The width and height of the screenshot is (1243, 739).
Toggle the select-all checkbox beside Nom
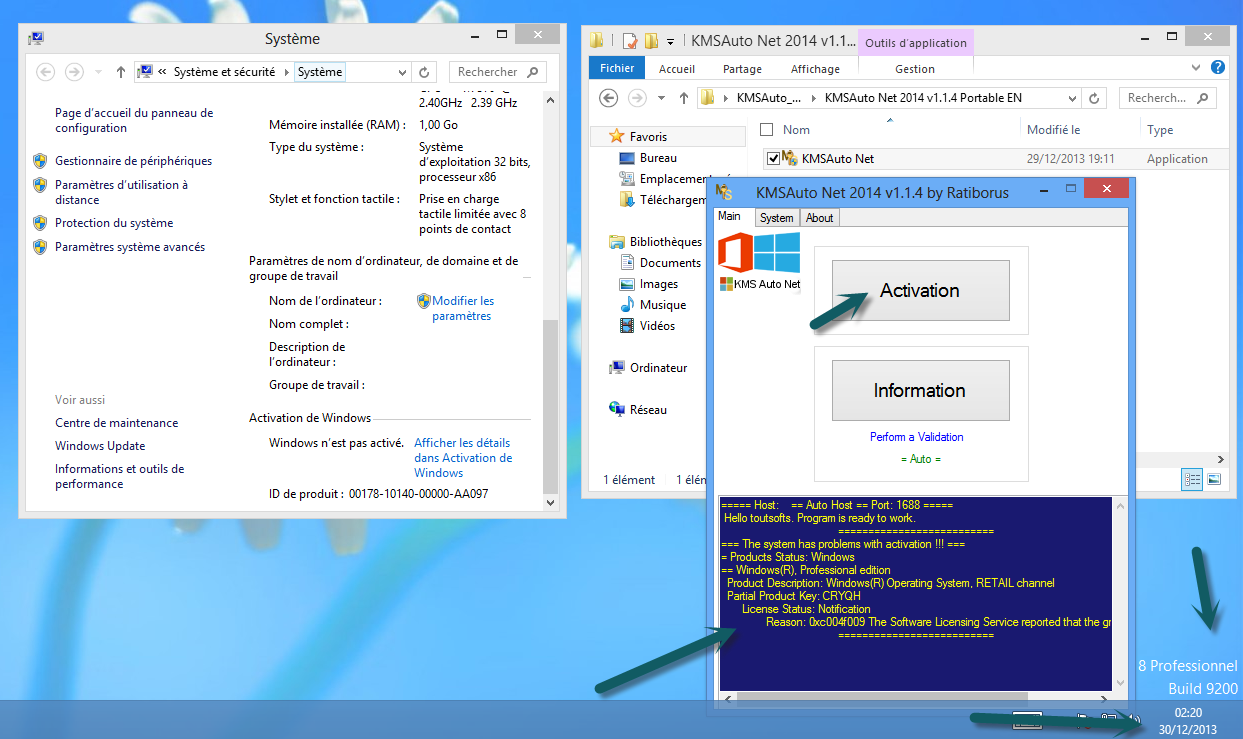(767, 129)
